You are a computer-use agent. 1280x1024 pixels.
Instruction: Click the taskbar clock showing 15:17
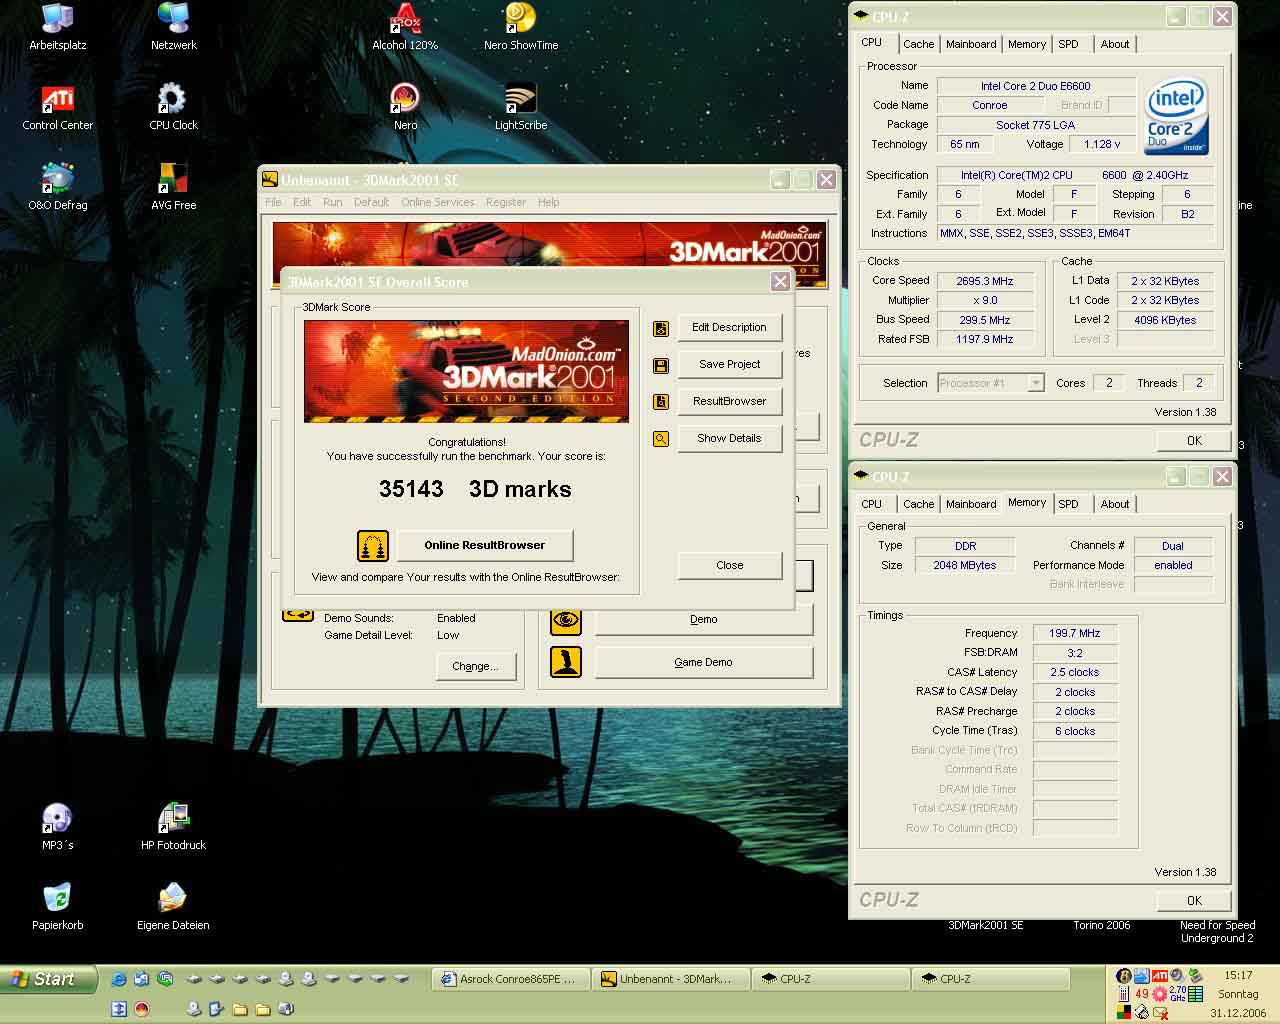1238,975
